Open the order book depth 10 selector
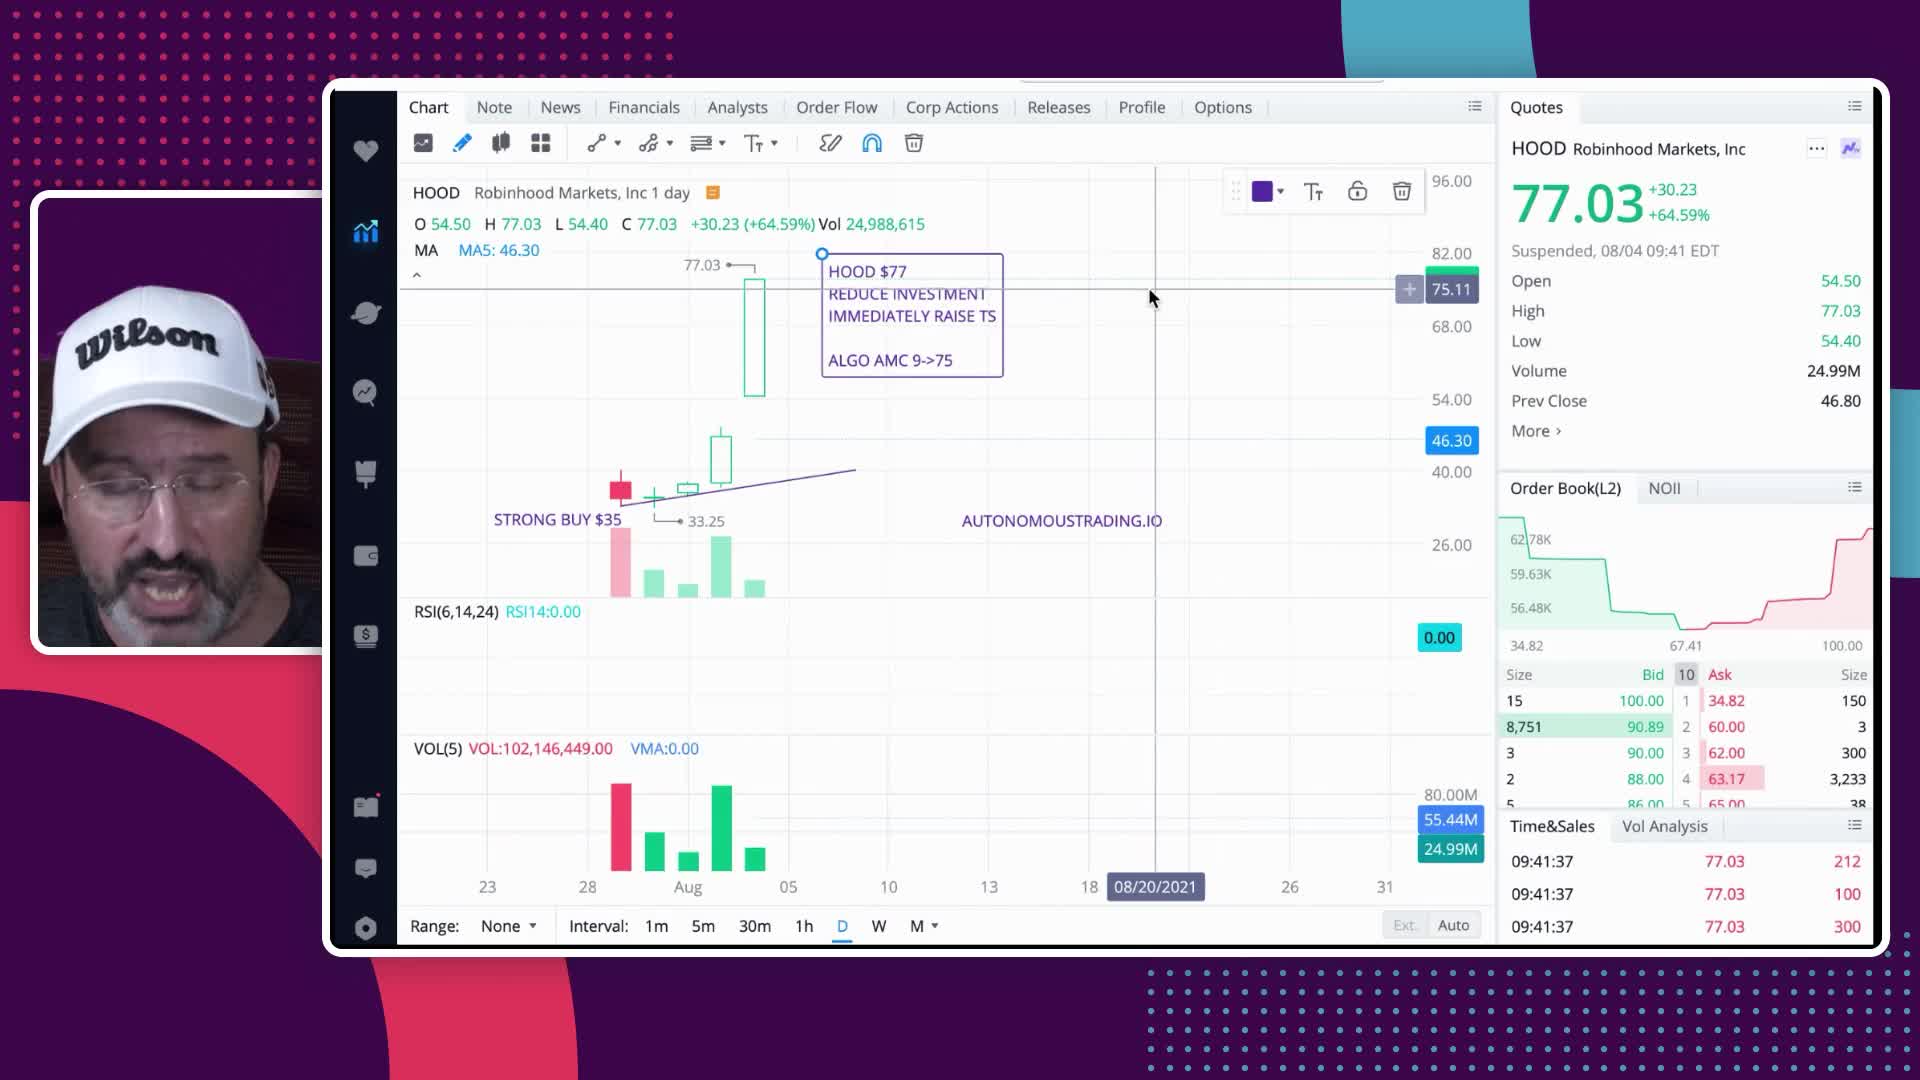1920x1080 pixels. [1686, 674]
